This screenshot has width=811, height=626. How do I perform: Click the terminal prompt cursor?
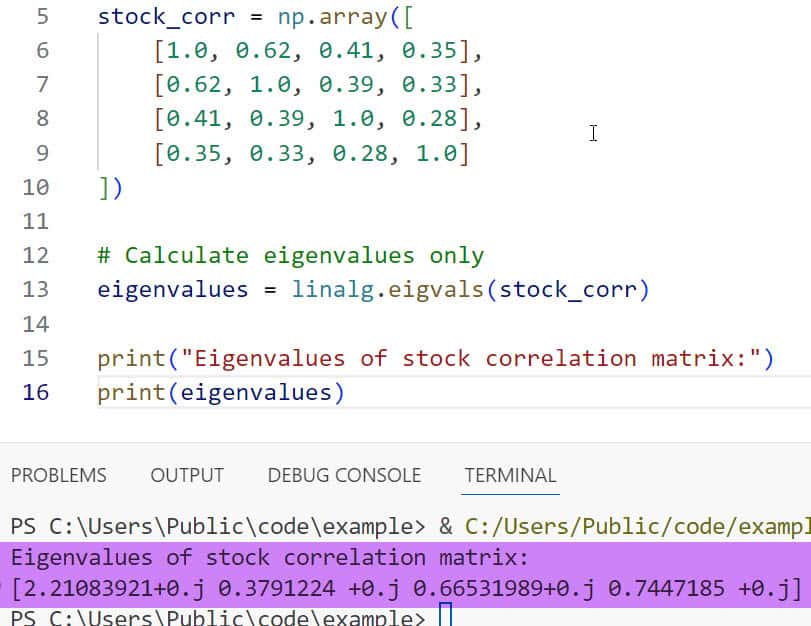pos(446,616)
